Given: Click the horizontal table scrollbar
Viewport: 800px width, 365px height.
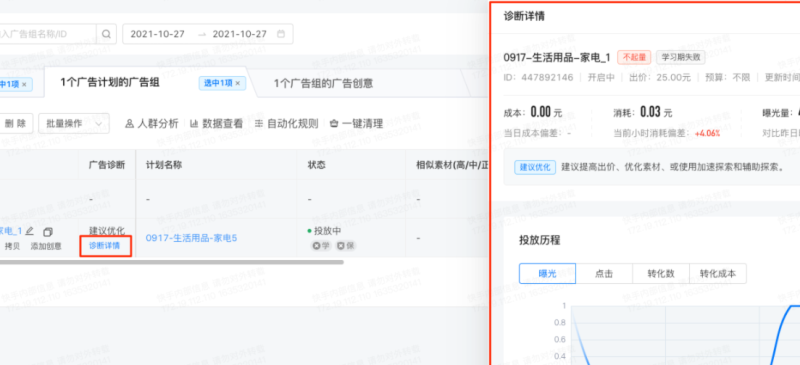Looking at the screenshot, I should (x=171, y=262).
